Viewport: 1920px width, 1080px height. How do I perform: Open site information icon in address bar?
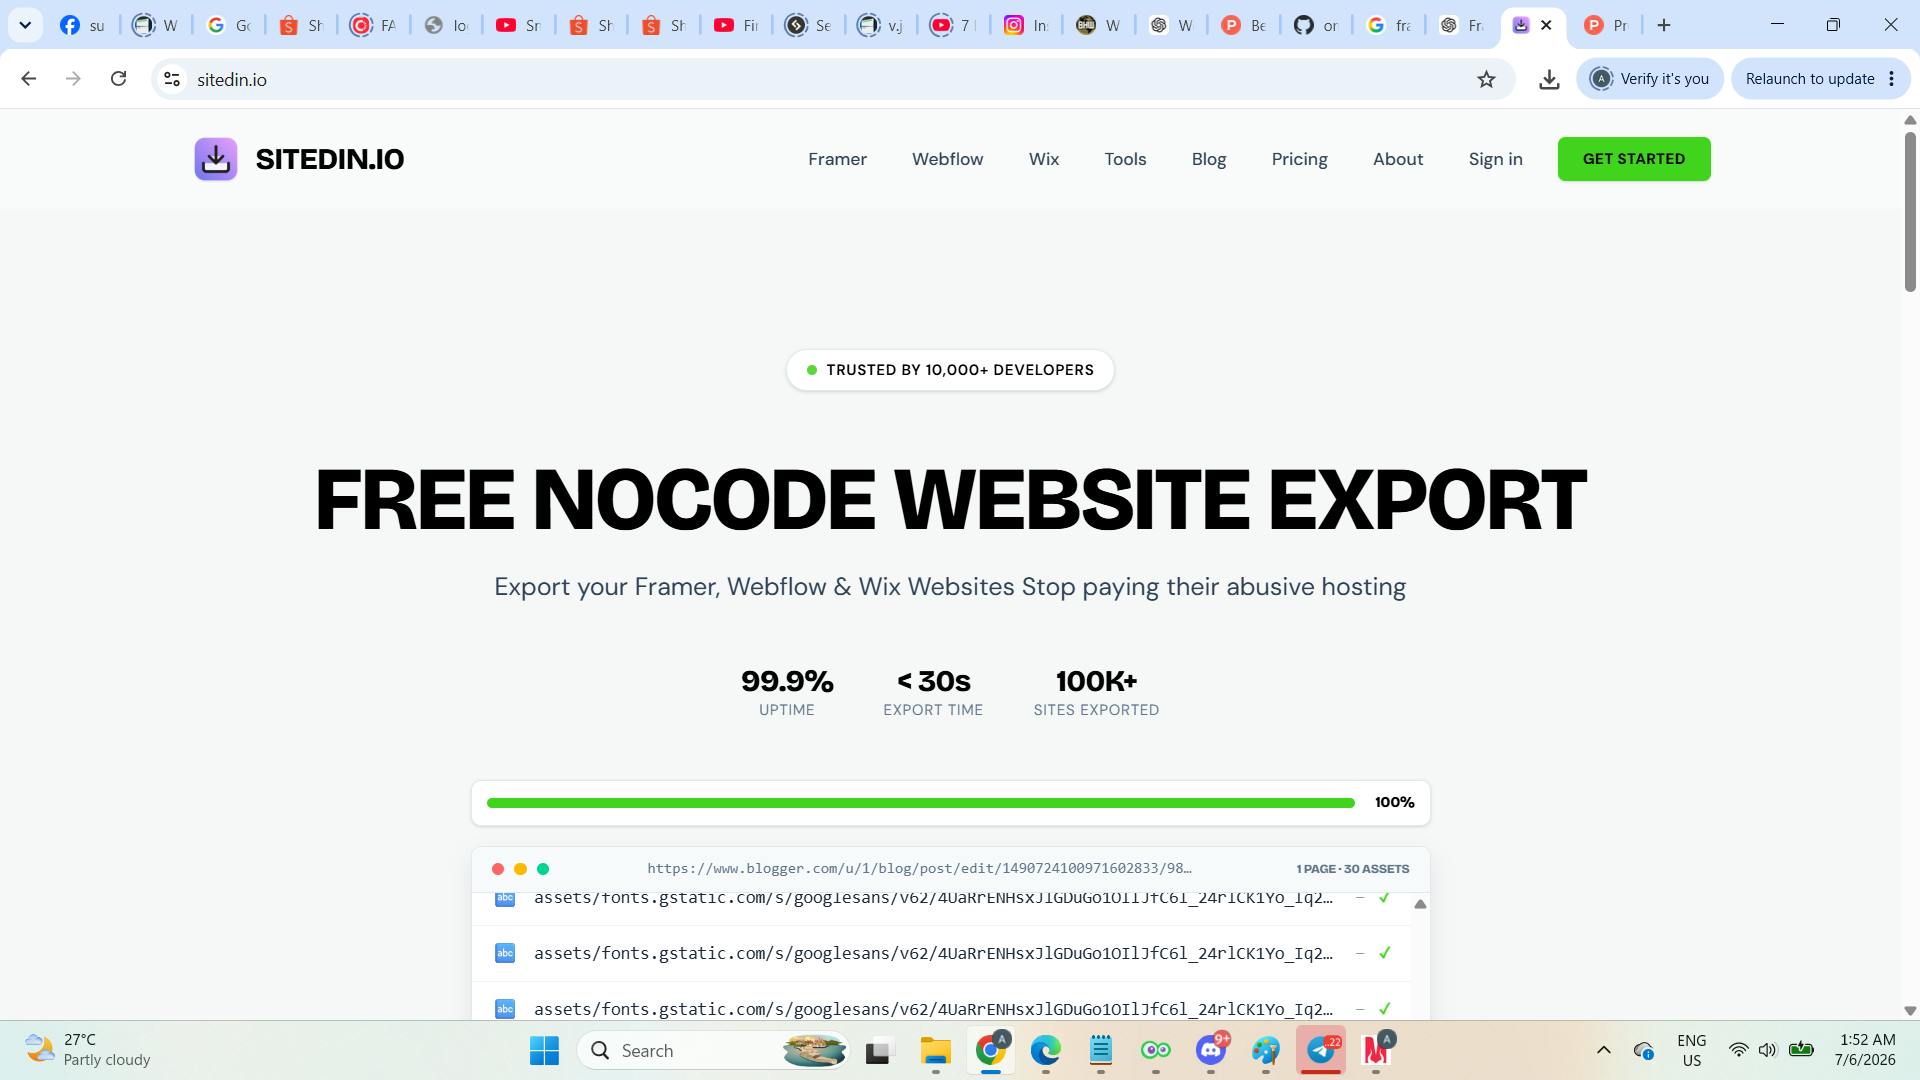[172, 79]
